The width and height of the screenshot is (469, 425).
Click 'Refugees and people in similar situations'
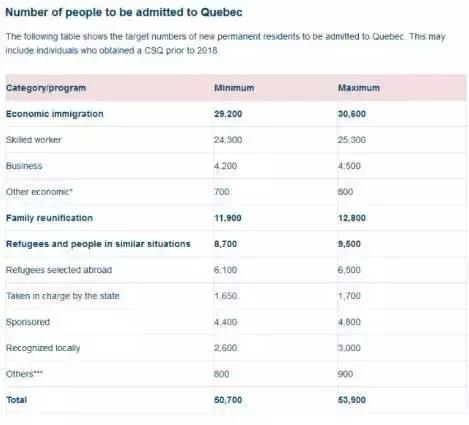pyautogui.click(x=98, y=244)
